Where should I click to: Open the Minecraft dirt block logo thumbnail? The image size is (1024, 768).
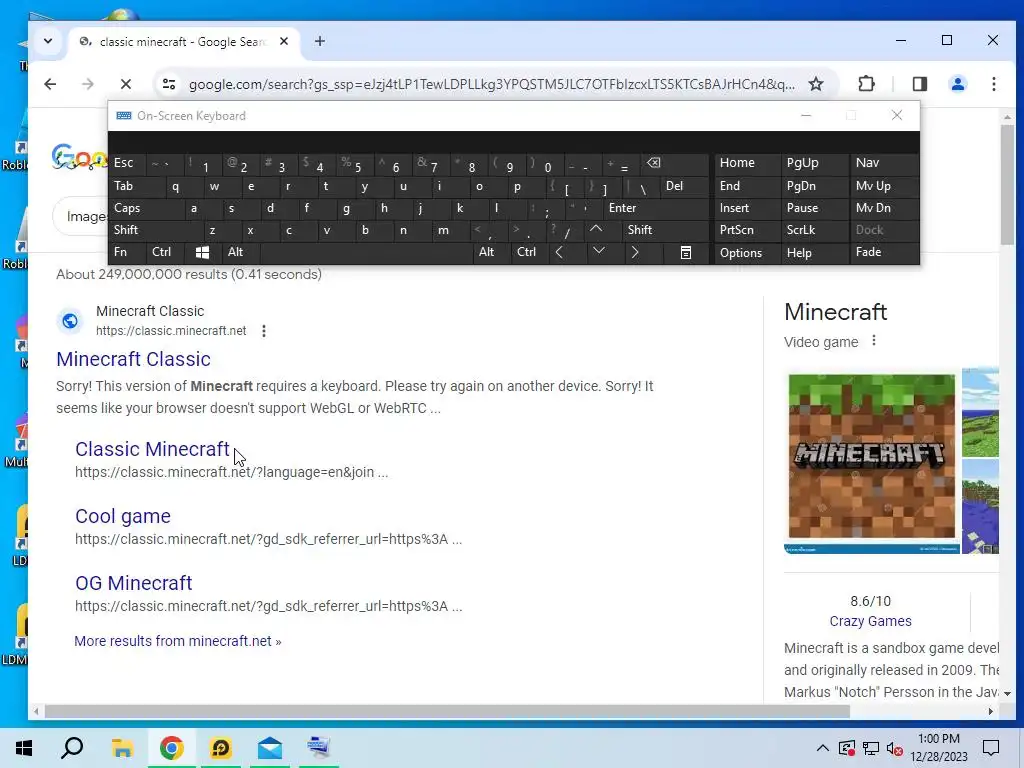[871, 462]
